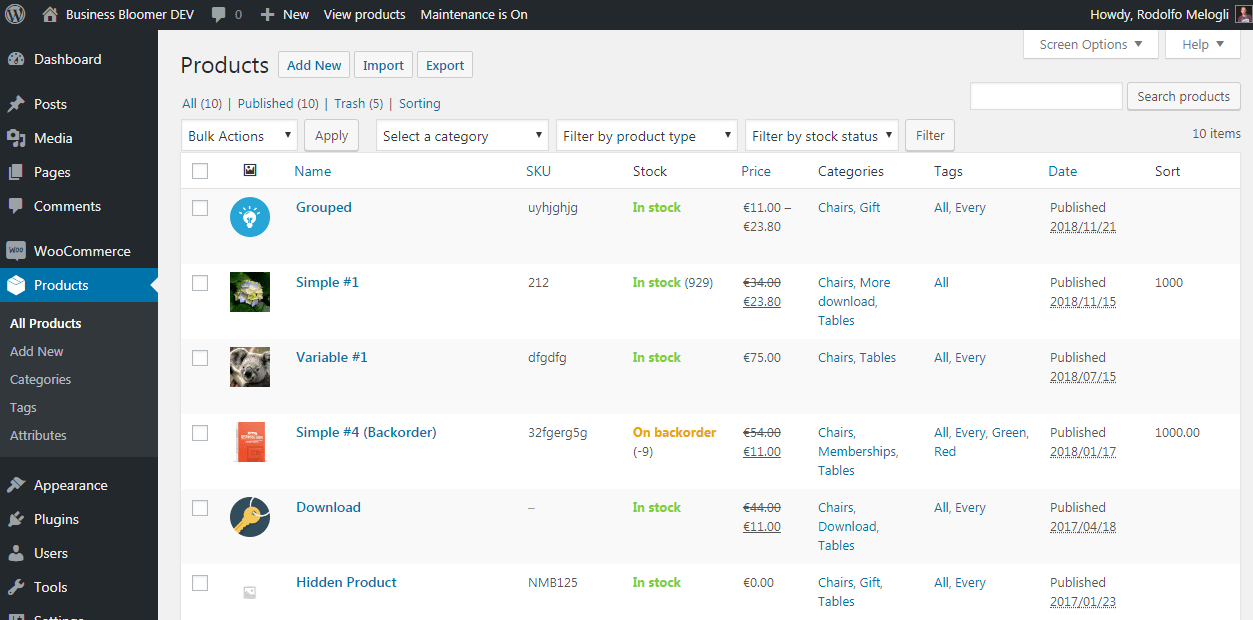
Task: Open the Trash (5) filter link
Action: point(358,103)
